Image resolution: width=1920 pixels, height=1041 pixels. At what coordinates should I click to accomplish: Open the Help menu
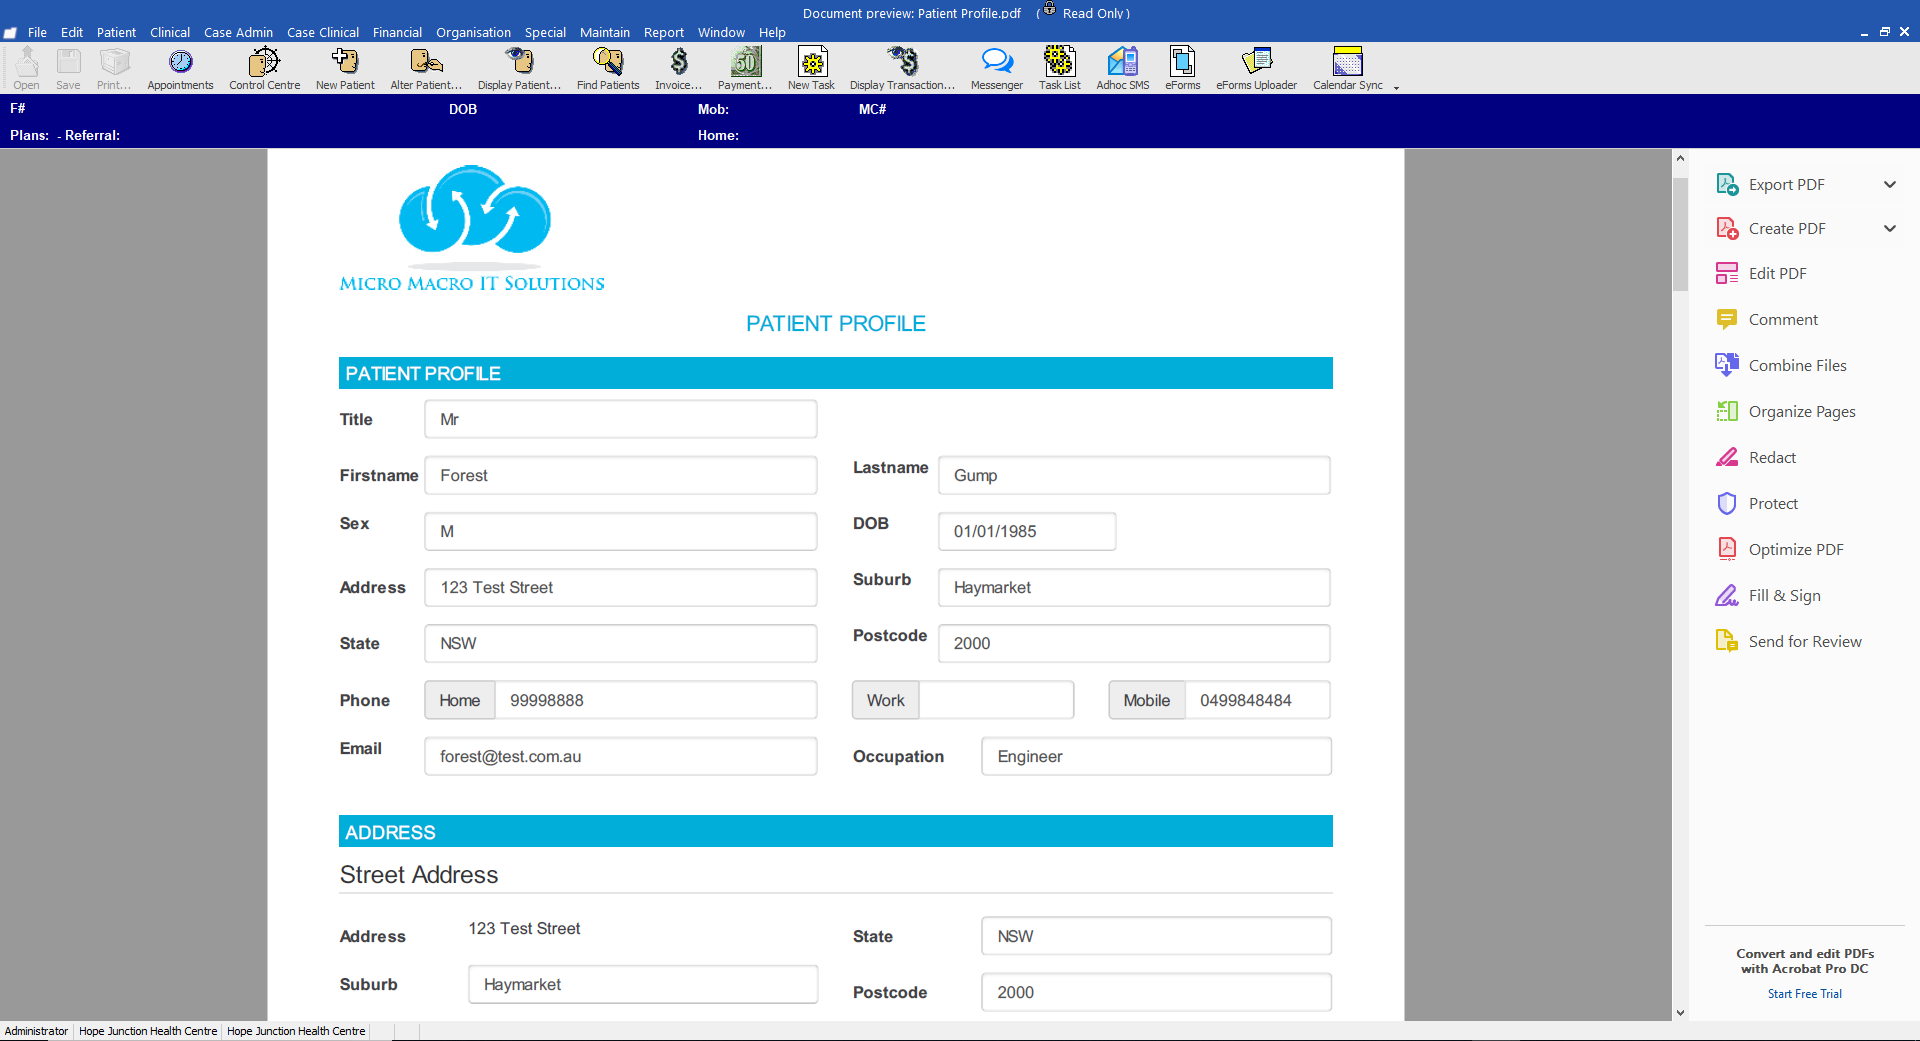coord(772,32)
